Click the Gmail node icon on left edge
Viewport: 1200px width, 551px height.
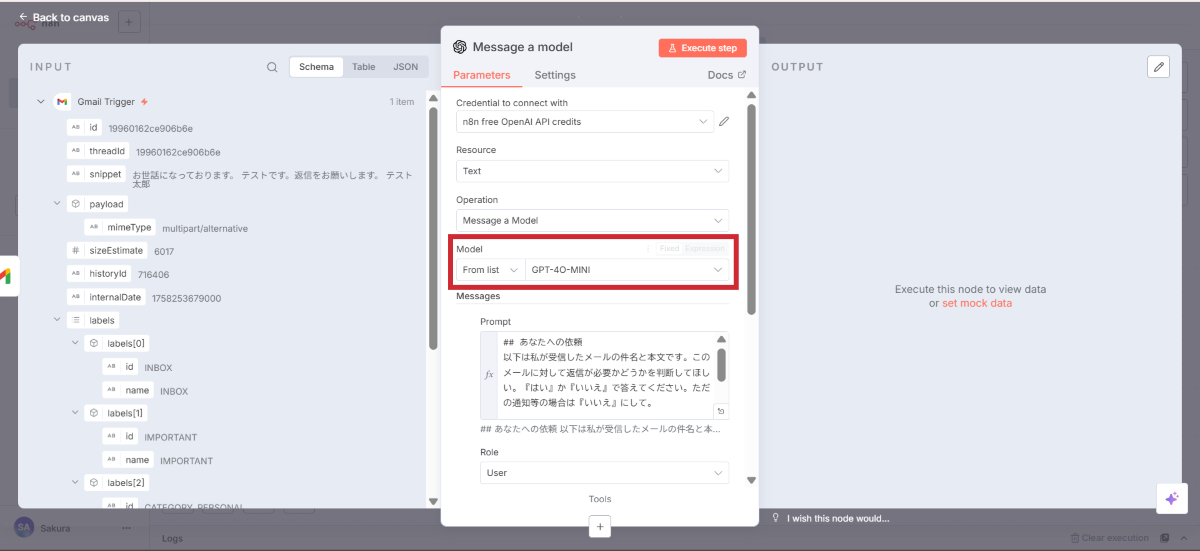pos(6,276)
